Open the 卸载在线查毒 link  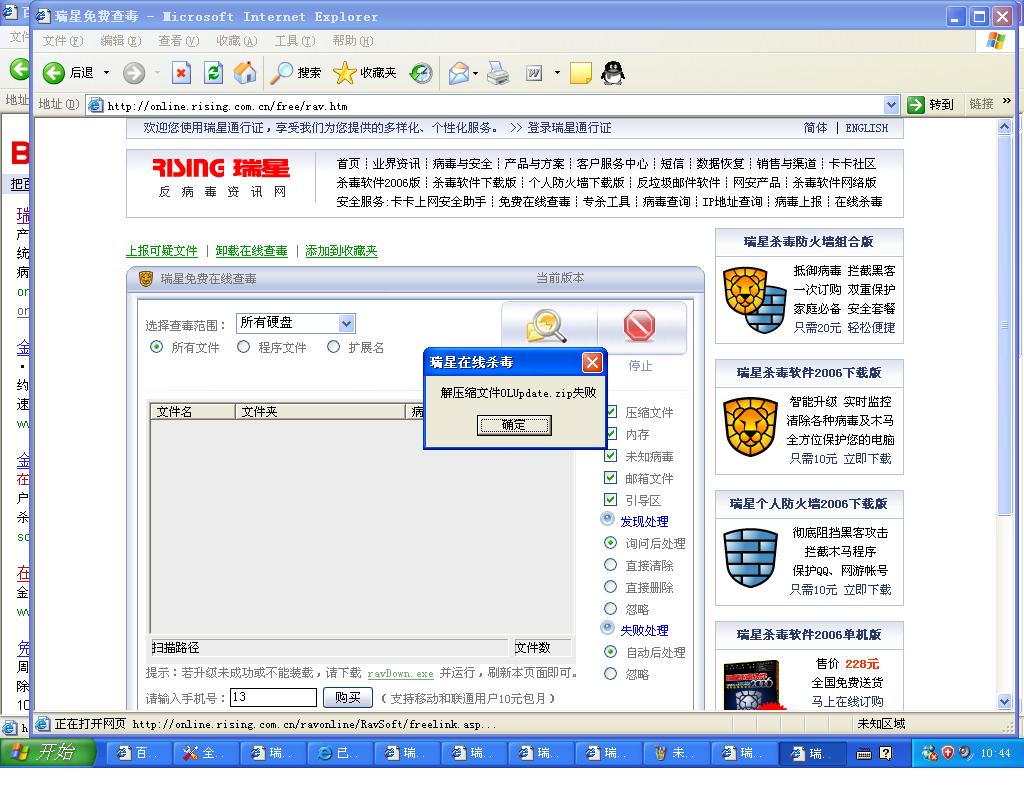(251, 251)
